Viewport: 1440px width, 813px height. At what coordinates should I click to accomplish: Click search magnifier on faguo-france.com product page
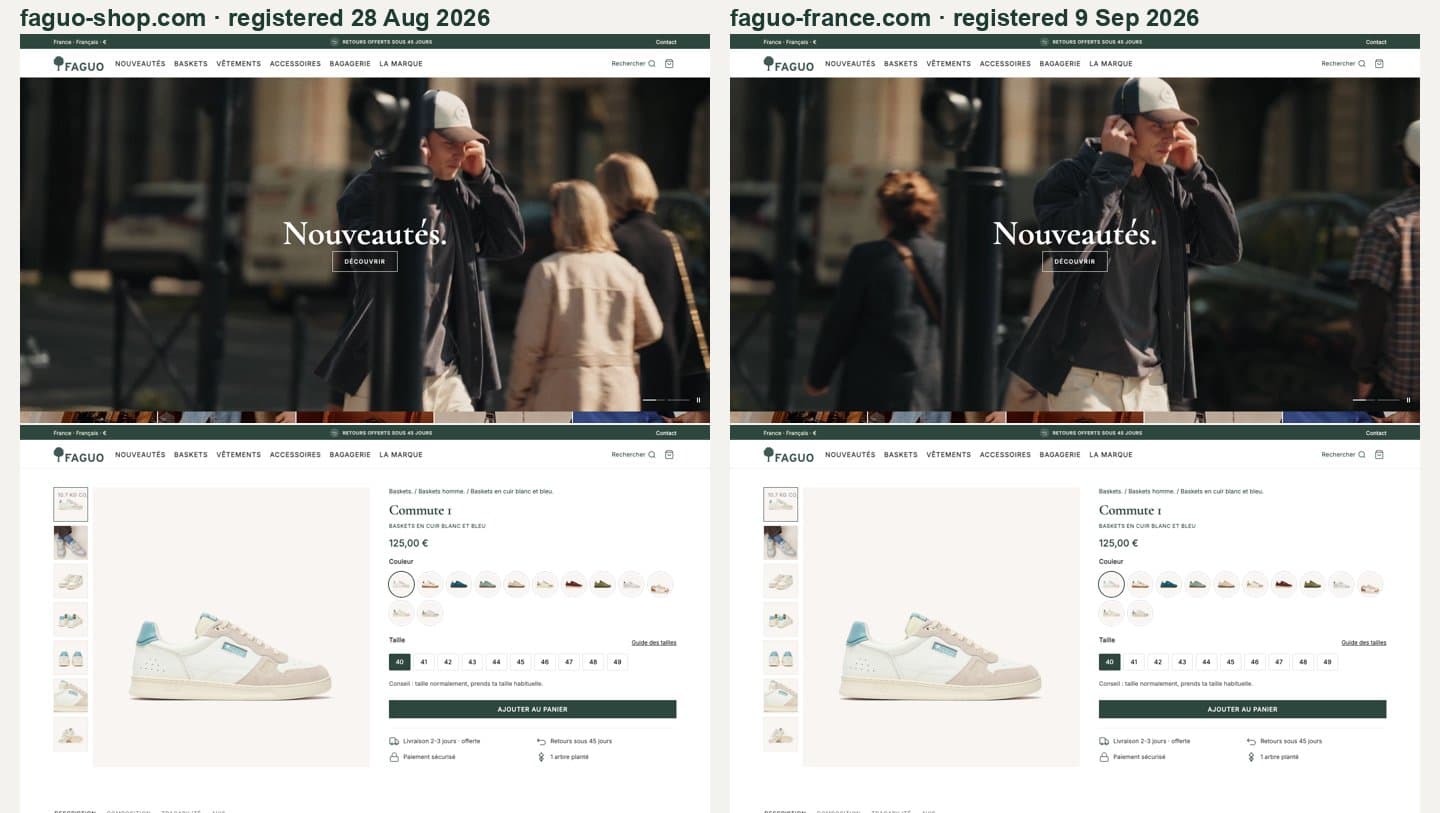coord(1362,454)
